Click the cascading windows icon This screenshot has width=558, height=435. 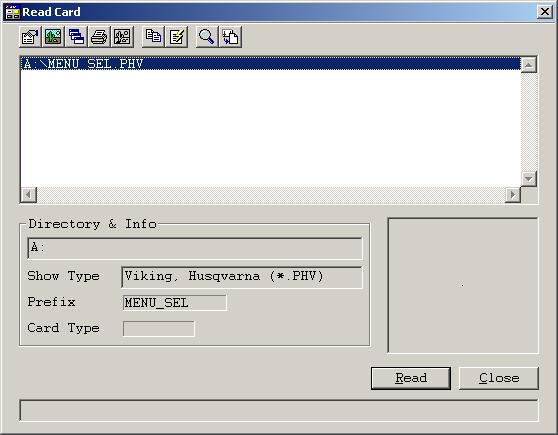[76, 37]
